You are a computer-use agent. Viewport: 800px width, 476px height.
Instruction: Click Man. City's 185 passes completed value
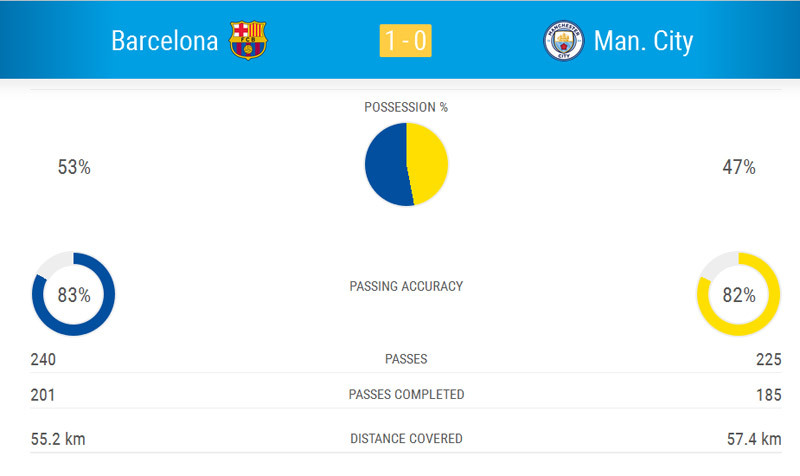(768, 395)
